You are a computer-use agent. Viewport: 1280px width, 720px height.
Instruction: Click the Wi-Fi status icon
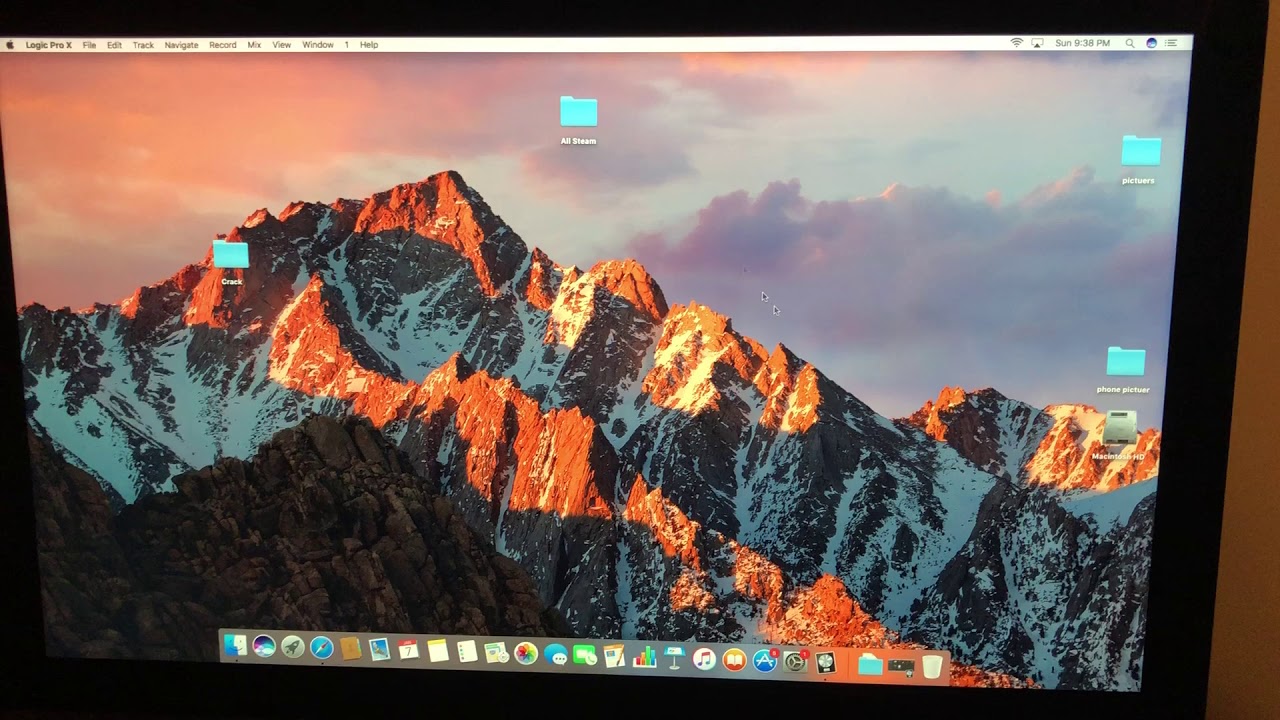[1017, 43]
